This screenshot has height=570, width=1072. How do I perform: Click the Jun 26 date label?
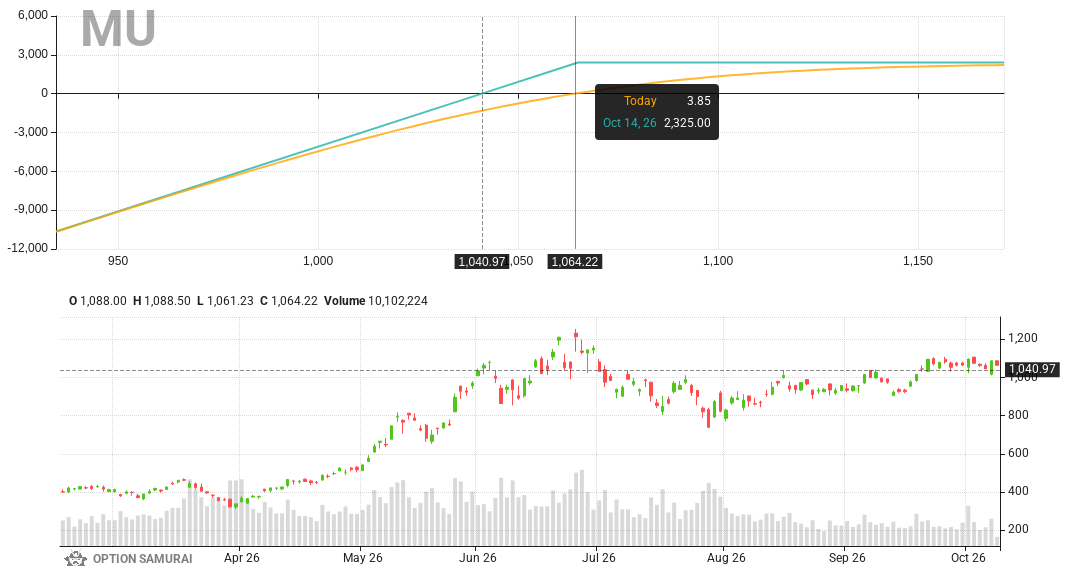tap(477, 558)
